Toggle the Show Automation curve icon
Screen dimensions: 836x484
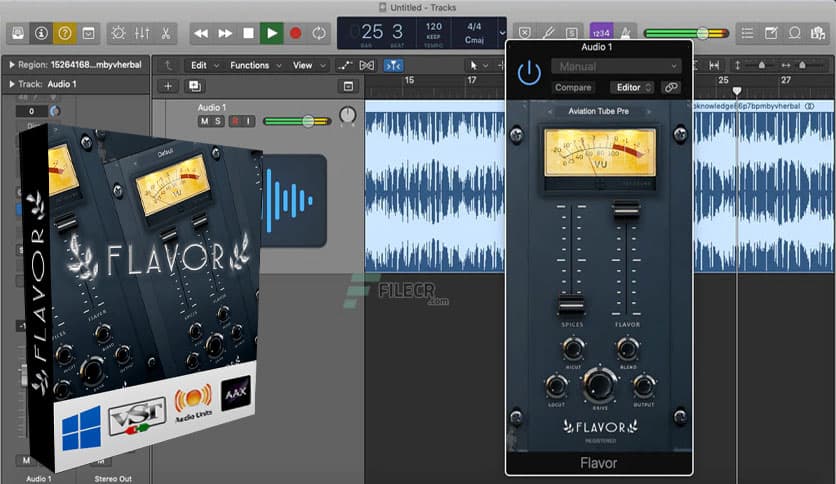click(x=344, y=65)
